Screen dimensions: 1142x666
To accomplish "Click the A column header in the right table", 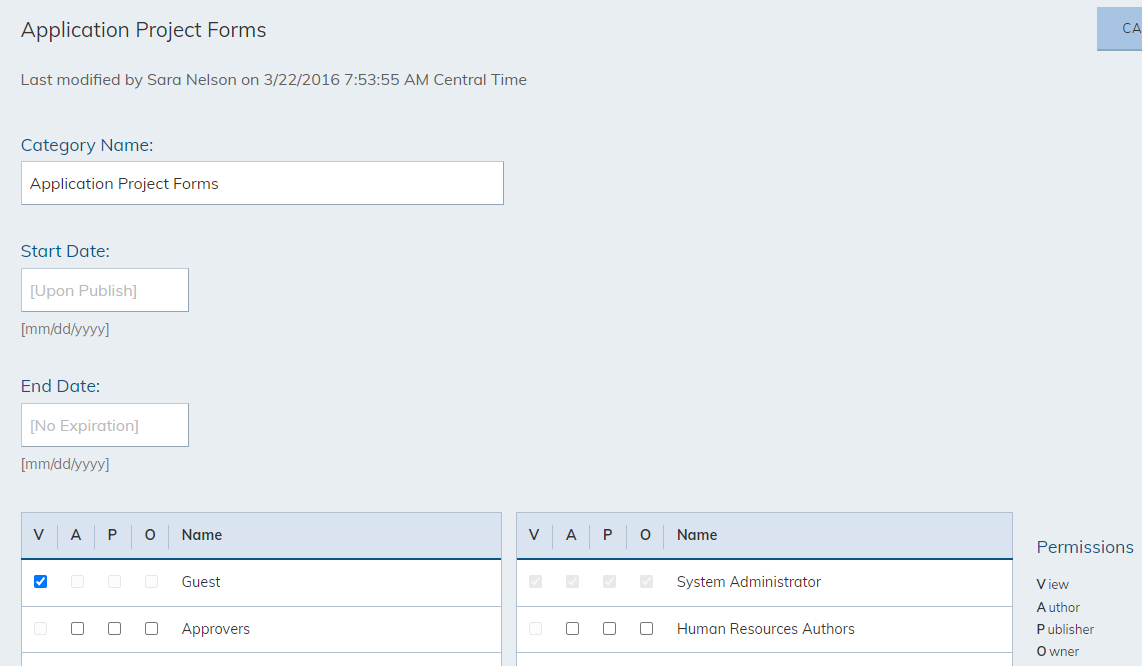I will click(x=571, y=535).
